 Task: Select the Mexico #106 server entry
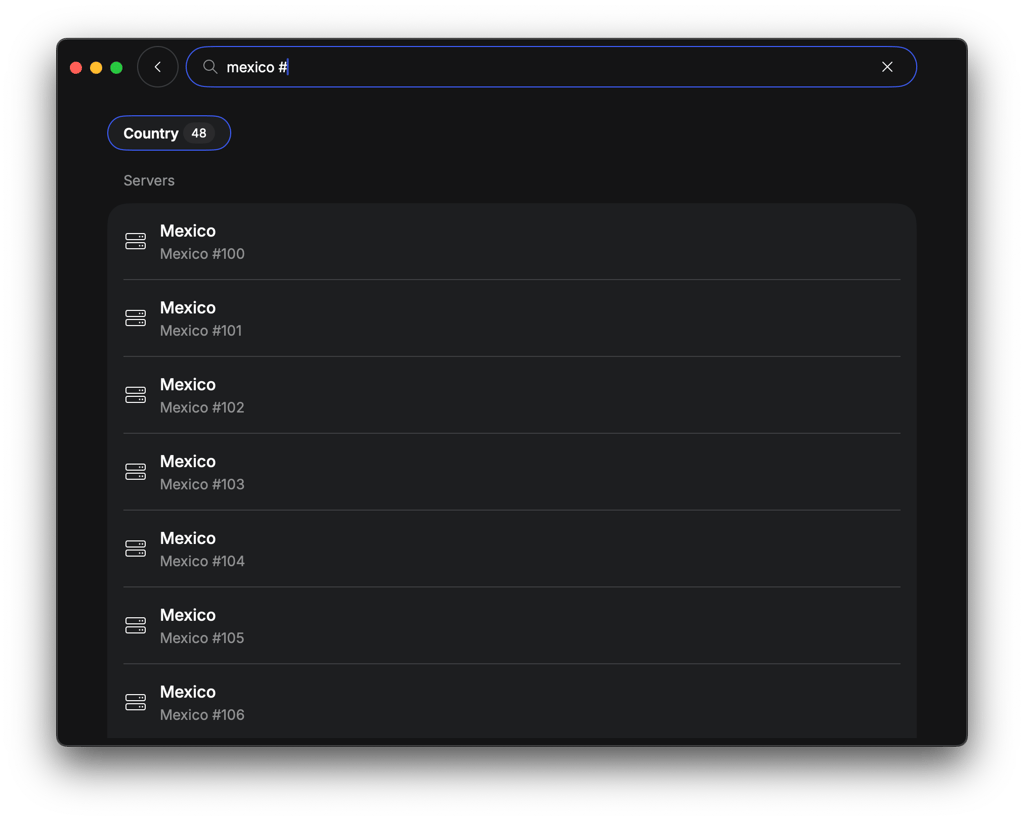(512, 702)
